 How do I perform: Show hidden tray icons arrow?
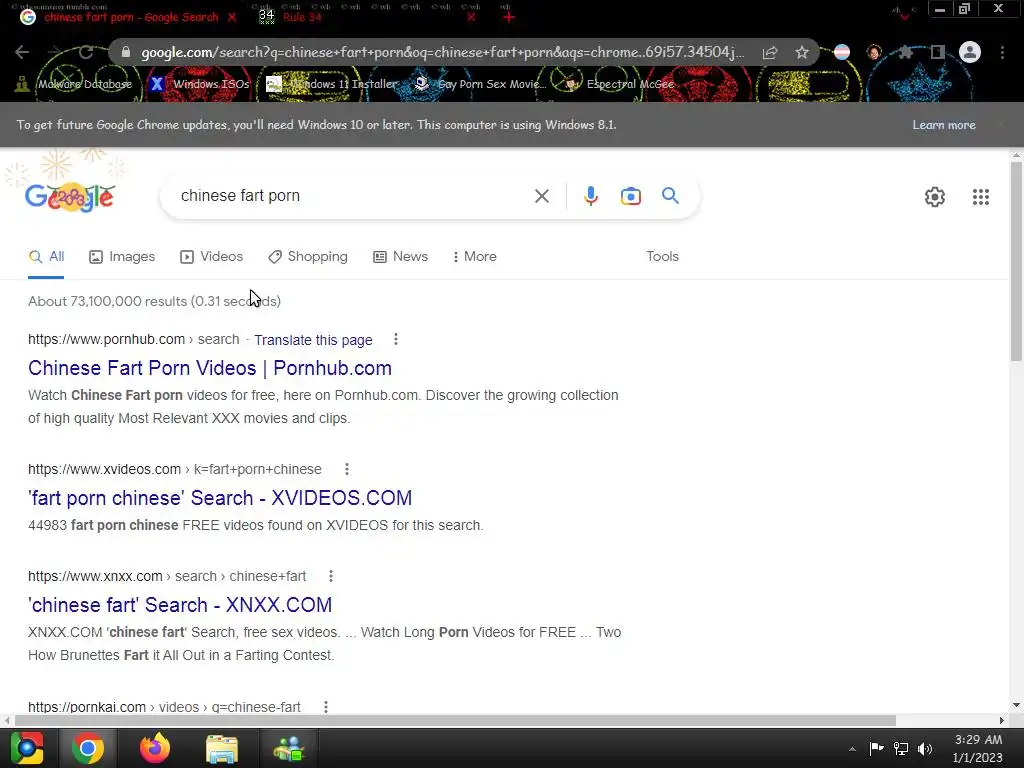click(x=852, y=749)
